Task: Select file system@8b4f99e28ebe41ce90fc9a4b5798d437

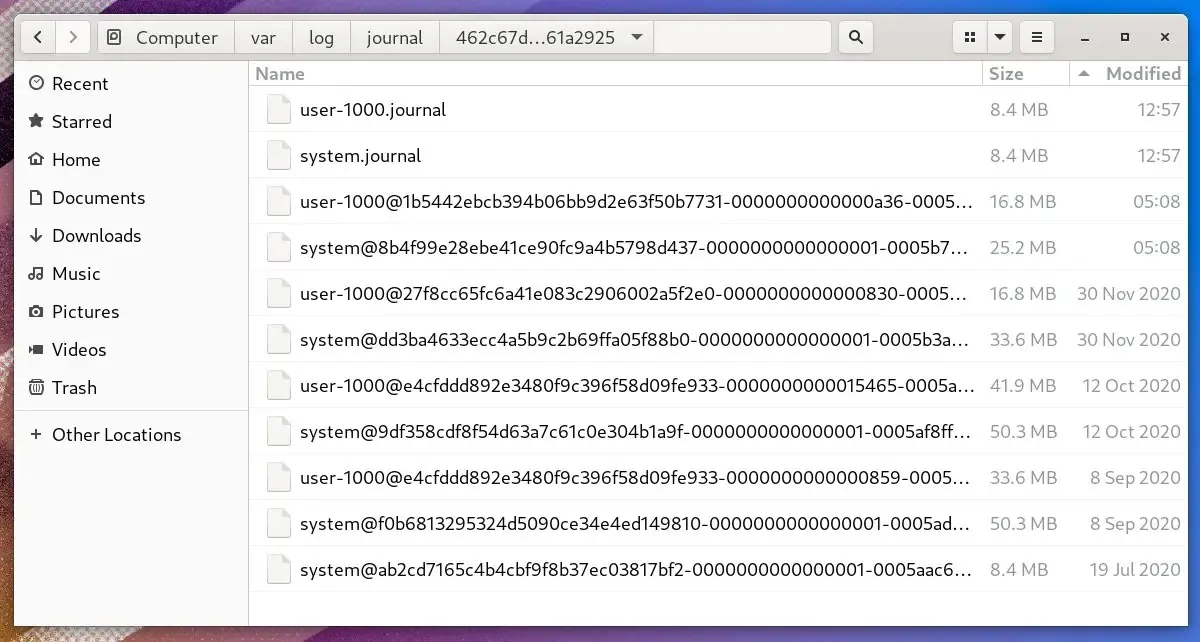Action: 717,248
